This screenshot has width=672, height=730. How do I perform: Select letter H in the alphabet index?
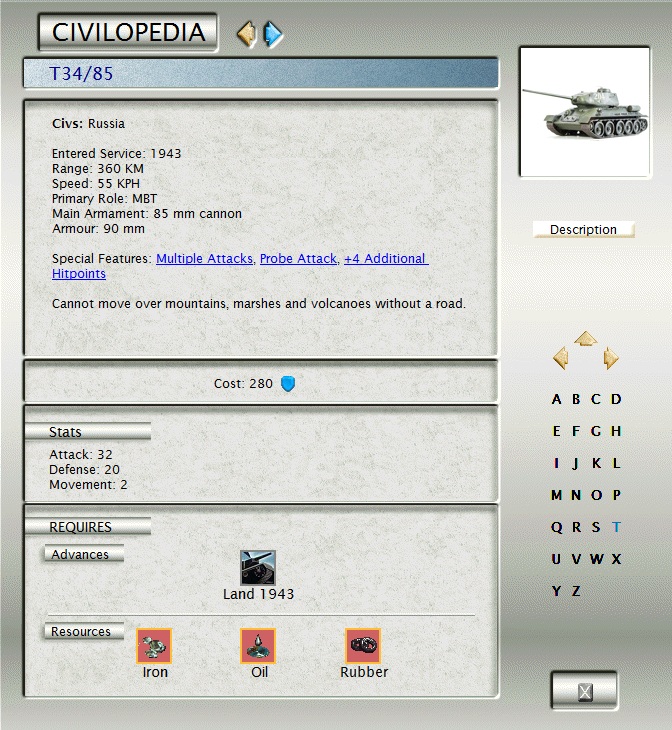point(616,431)
